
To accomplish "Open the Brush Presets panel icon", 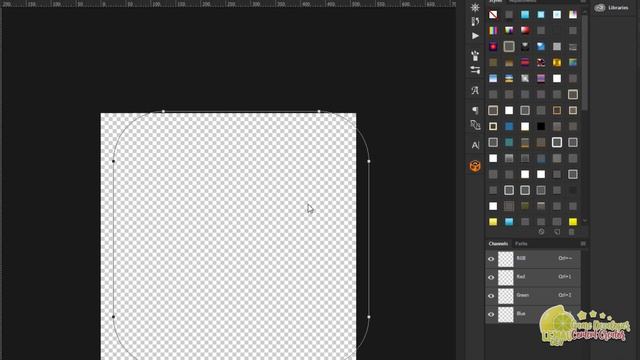I will pos(475,55).
